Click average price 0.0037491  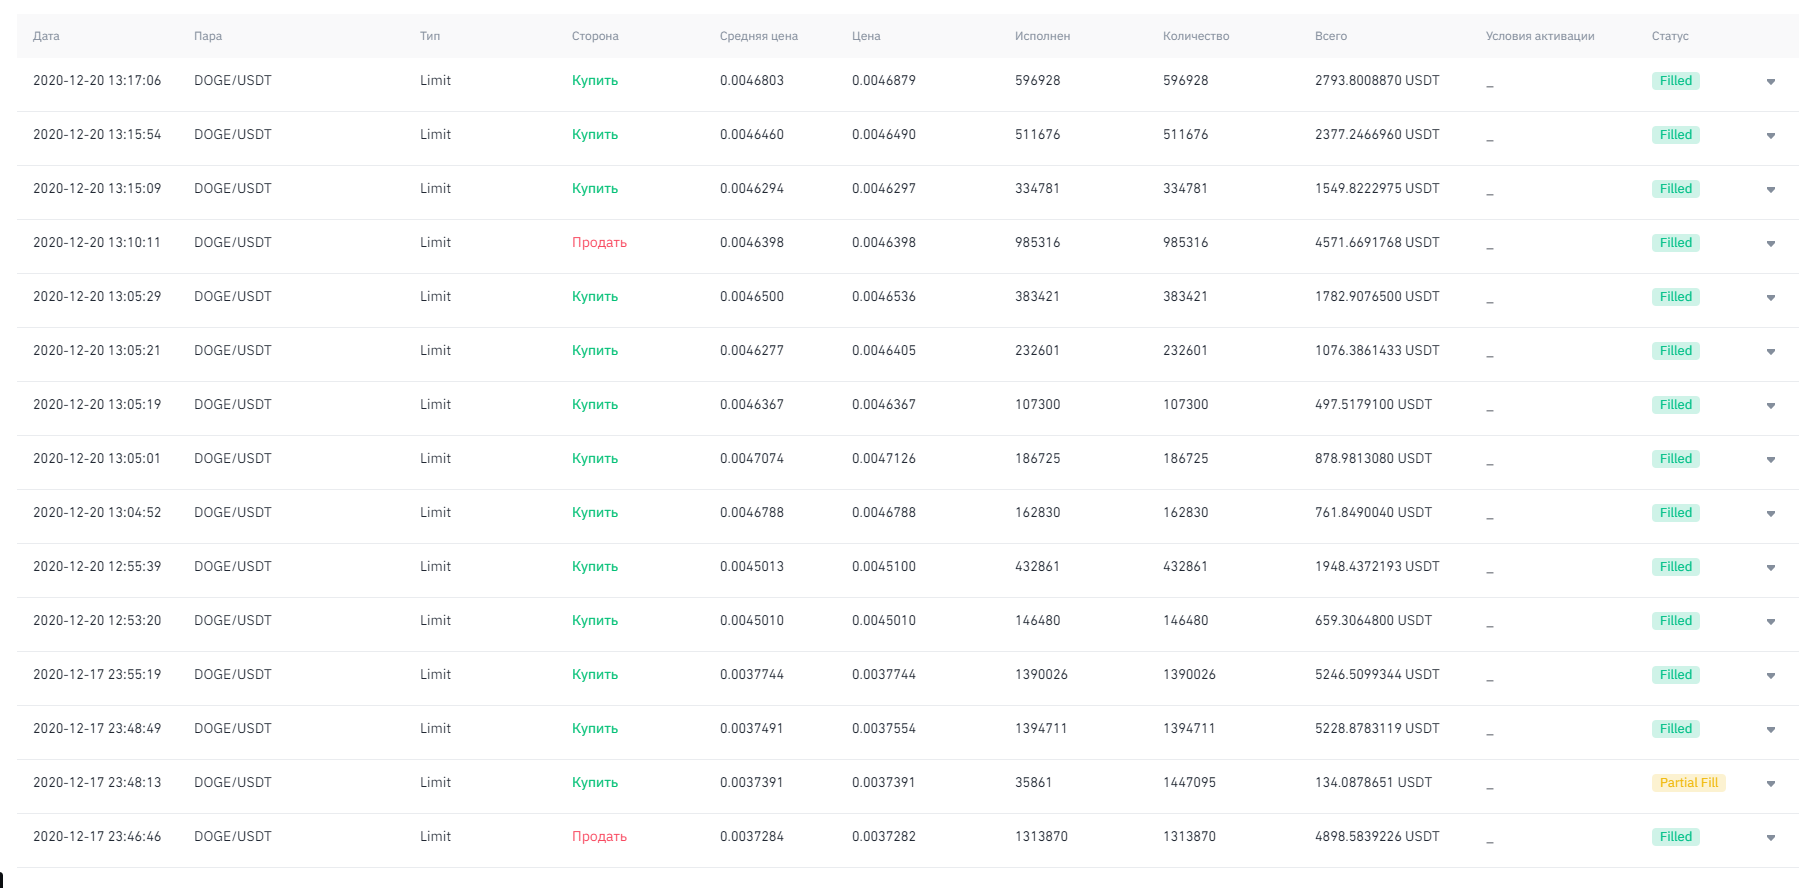(x=752, y=729)
